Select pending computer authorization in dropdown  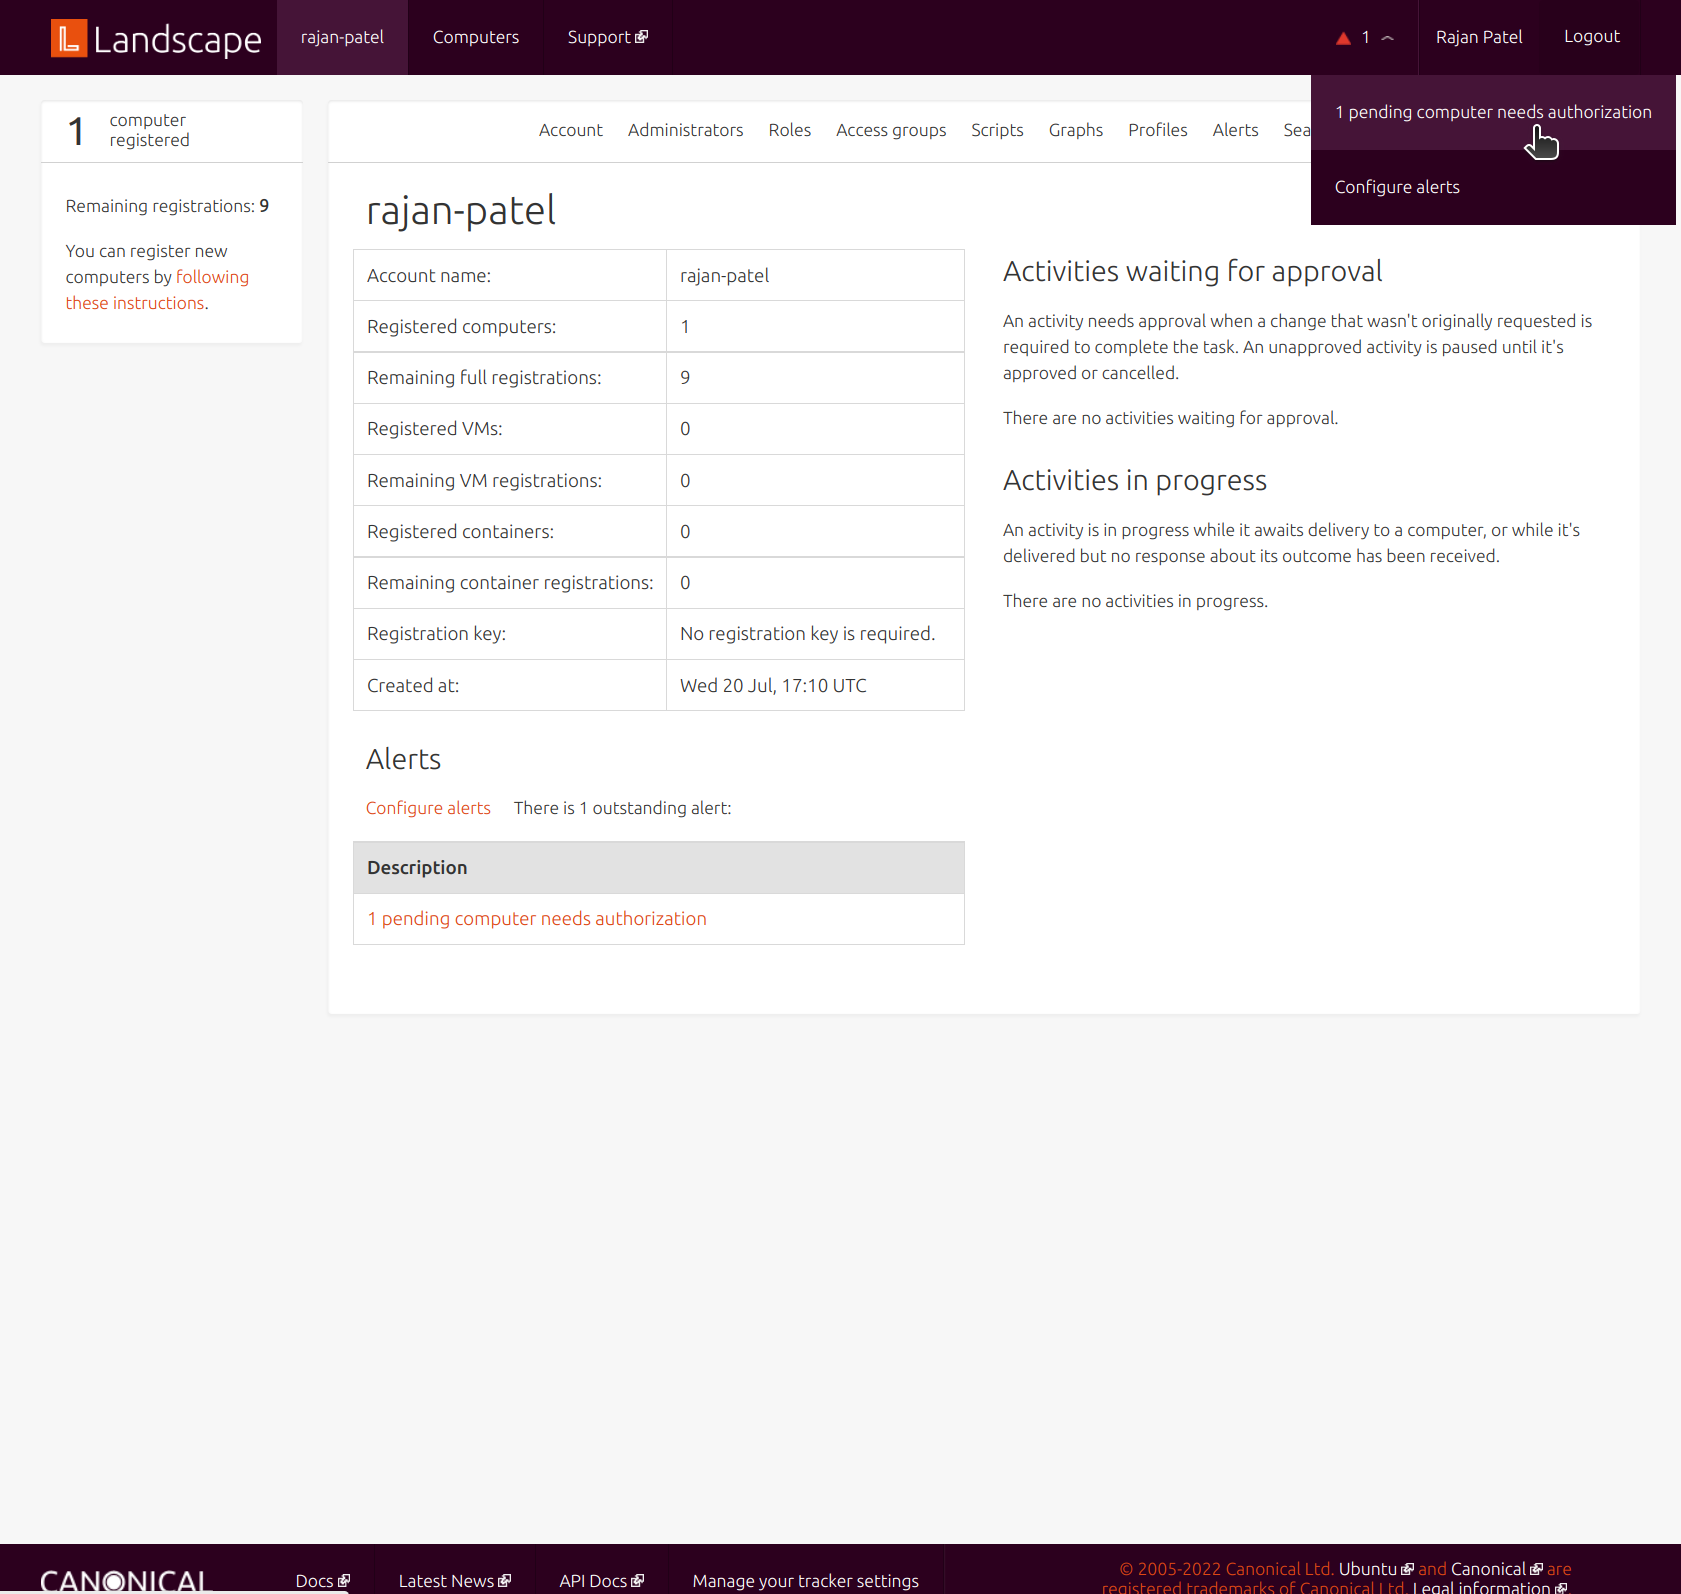click(x=1492, y=112)
